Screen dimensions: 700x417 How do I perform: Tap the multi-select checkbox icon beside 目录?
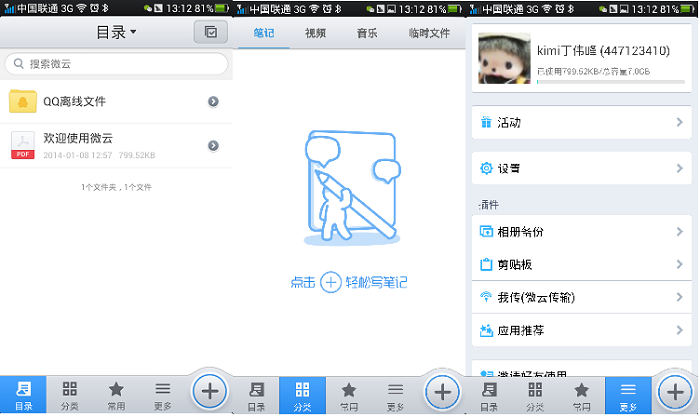(x=211, y=32)
